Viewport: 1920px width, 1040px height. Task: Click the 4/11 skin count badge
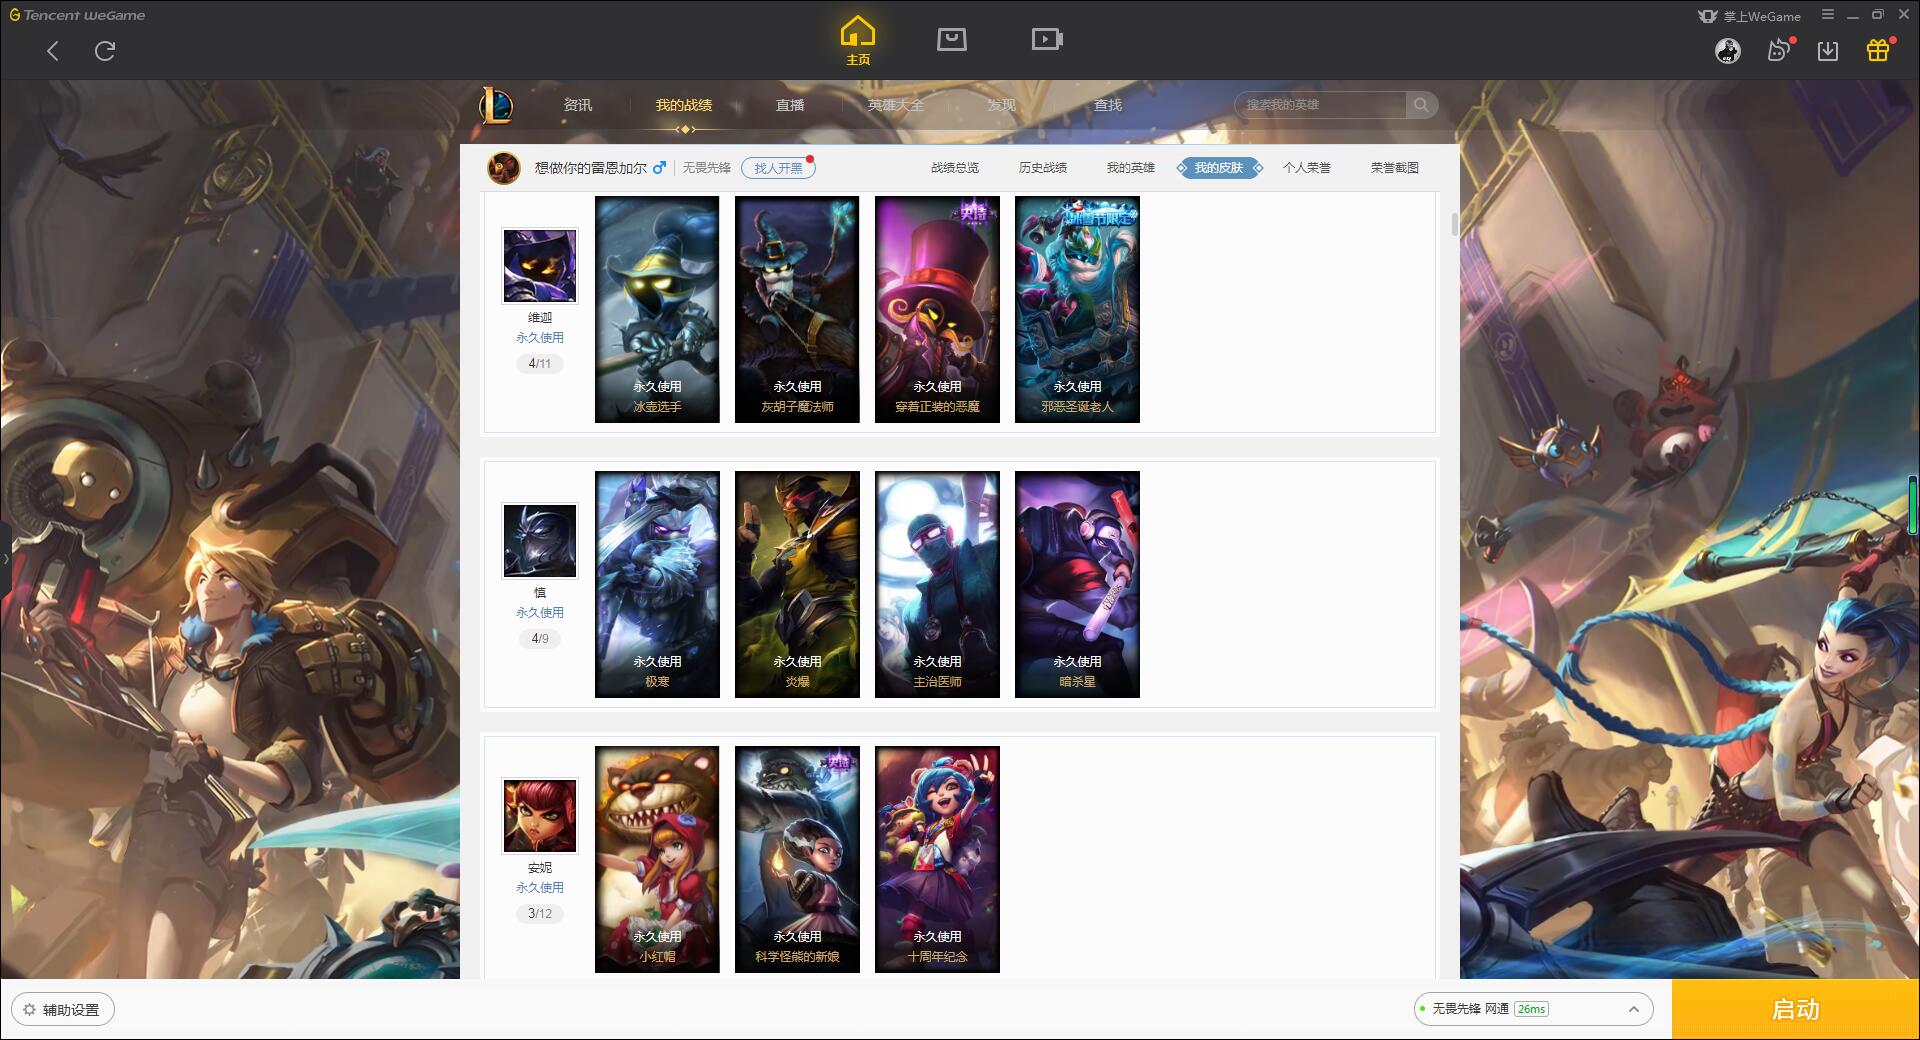[540, 364]
